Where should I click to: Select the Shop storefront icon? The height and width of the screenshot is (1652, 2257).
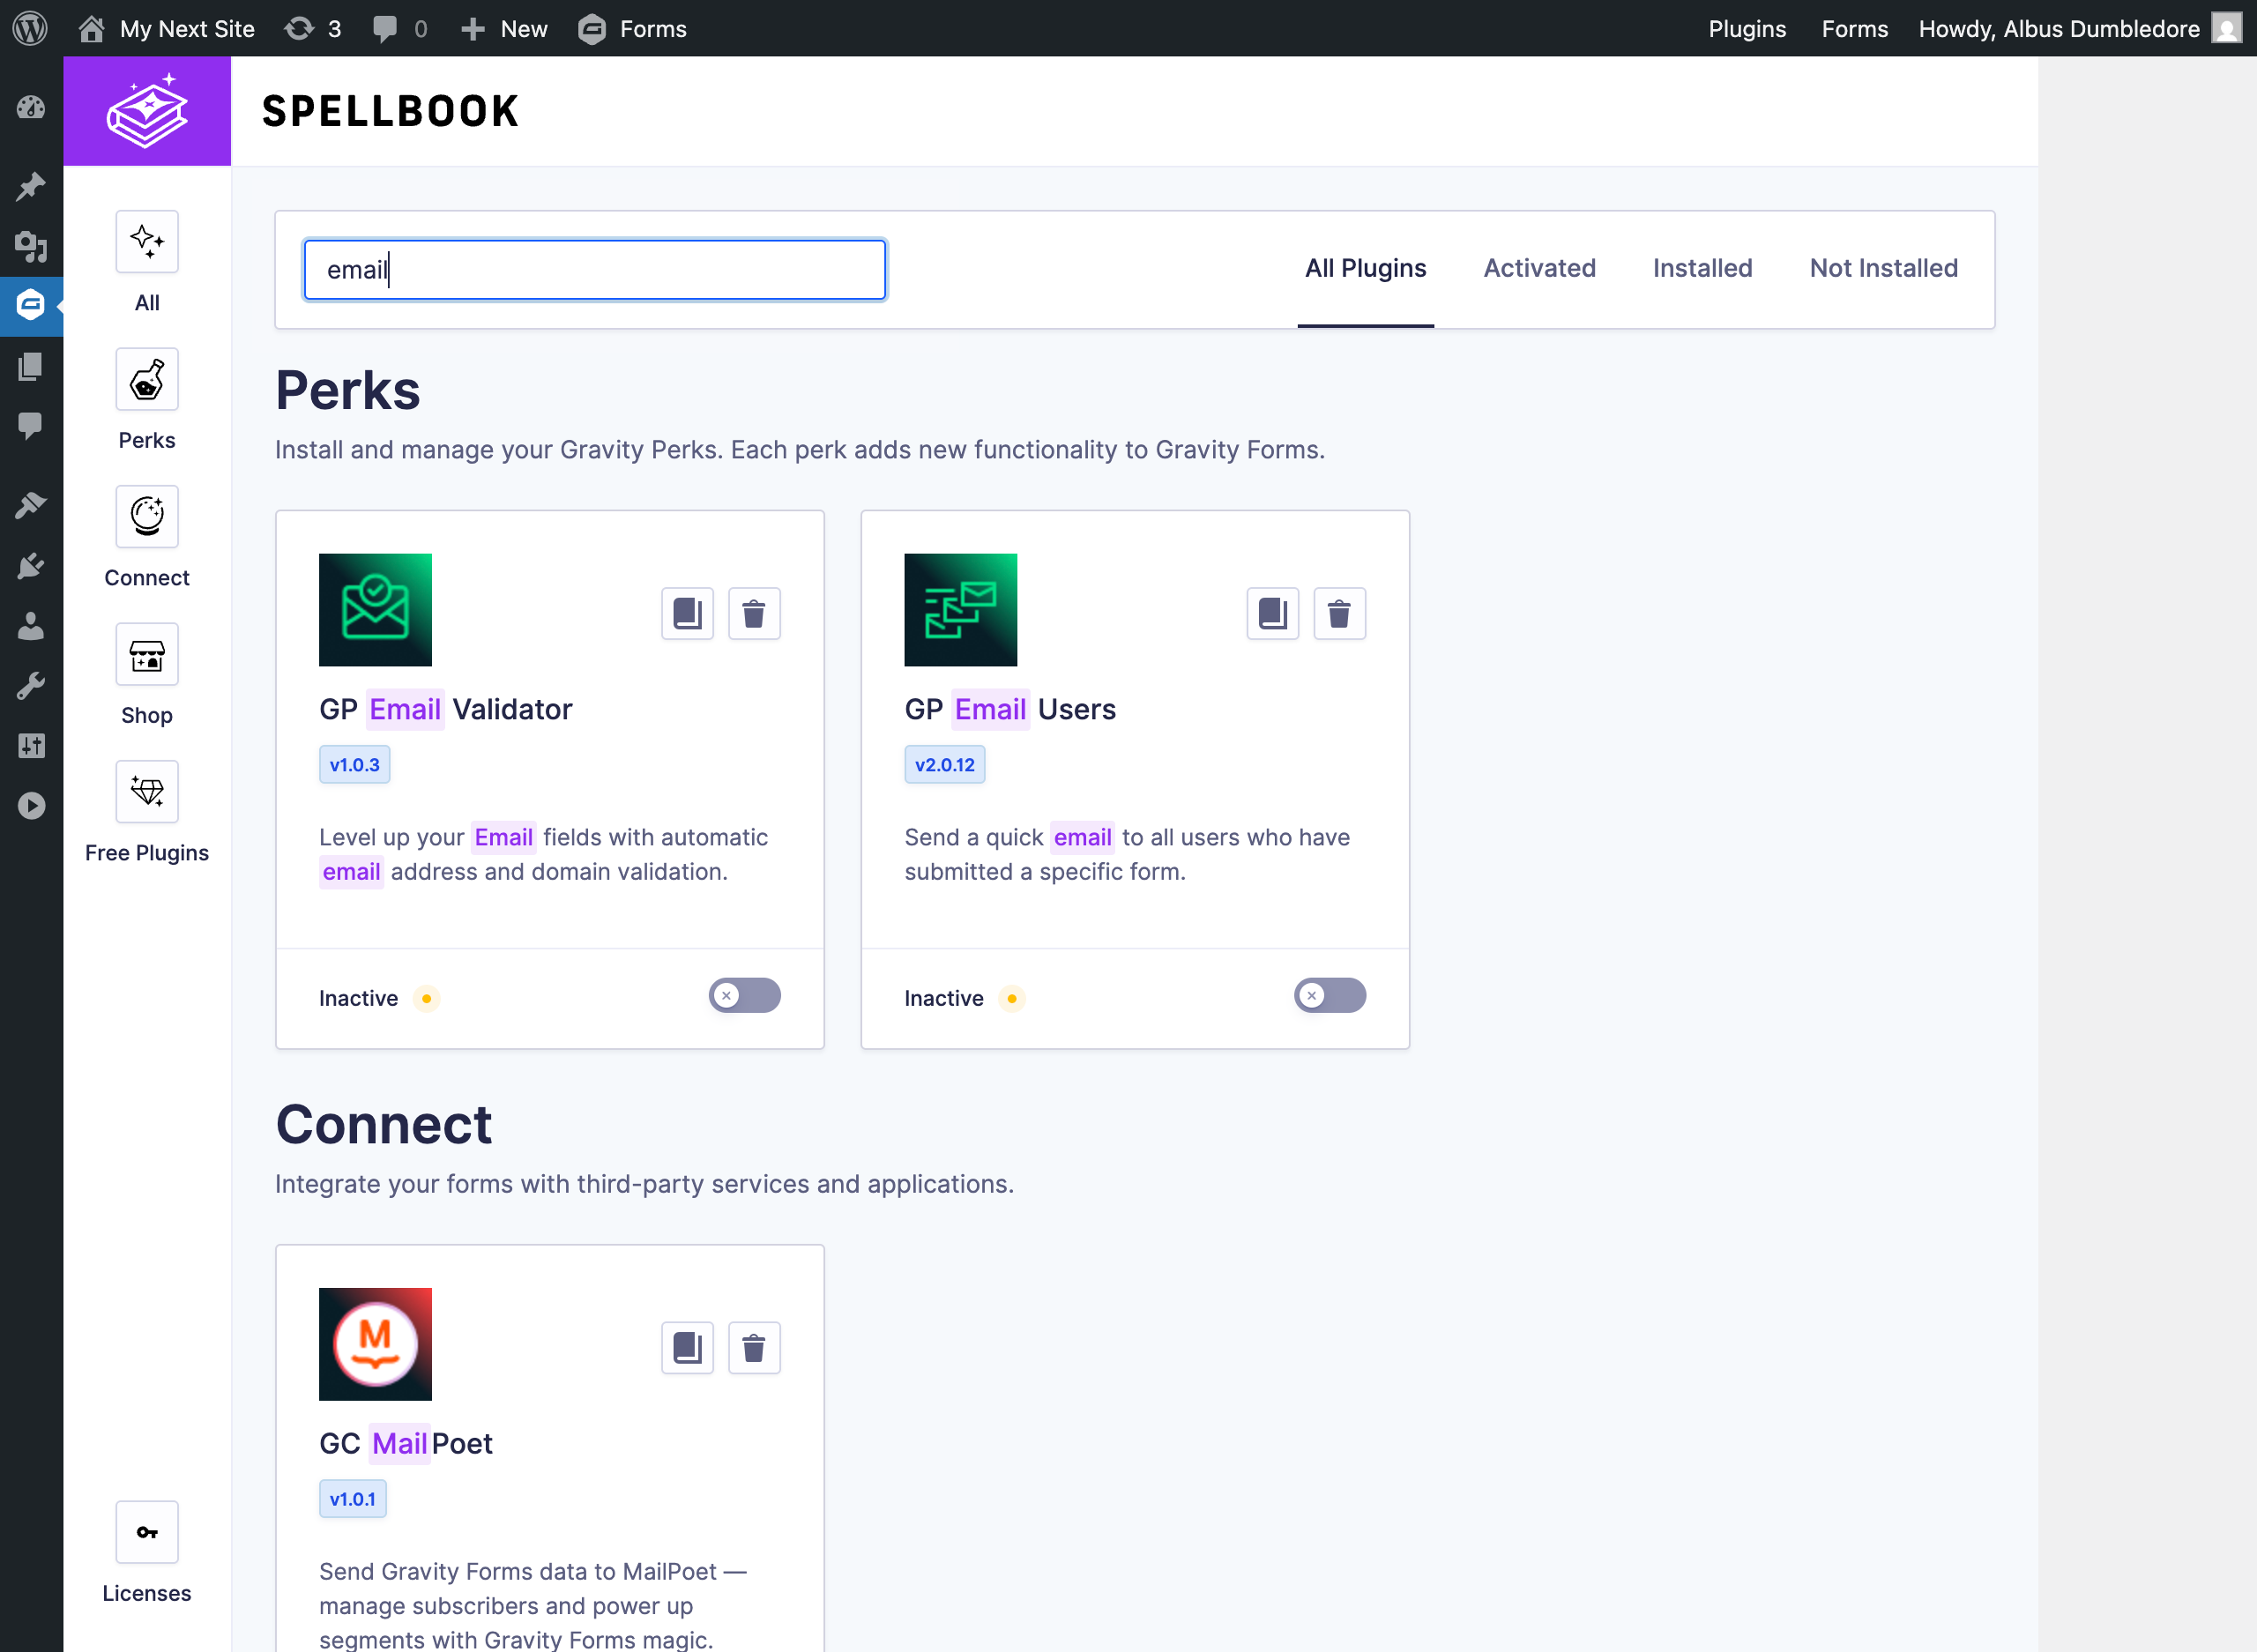click(x=147, y=655)
